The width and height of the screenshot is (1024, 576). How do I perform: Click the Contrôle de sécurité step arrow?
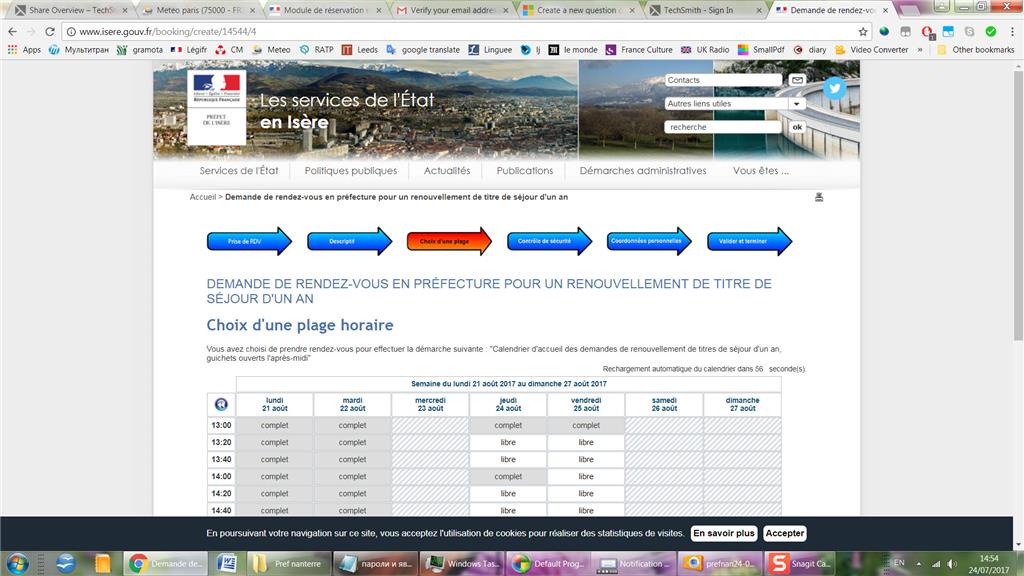click(x=549, y=241)
